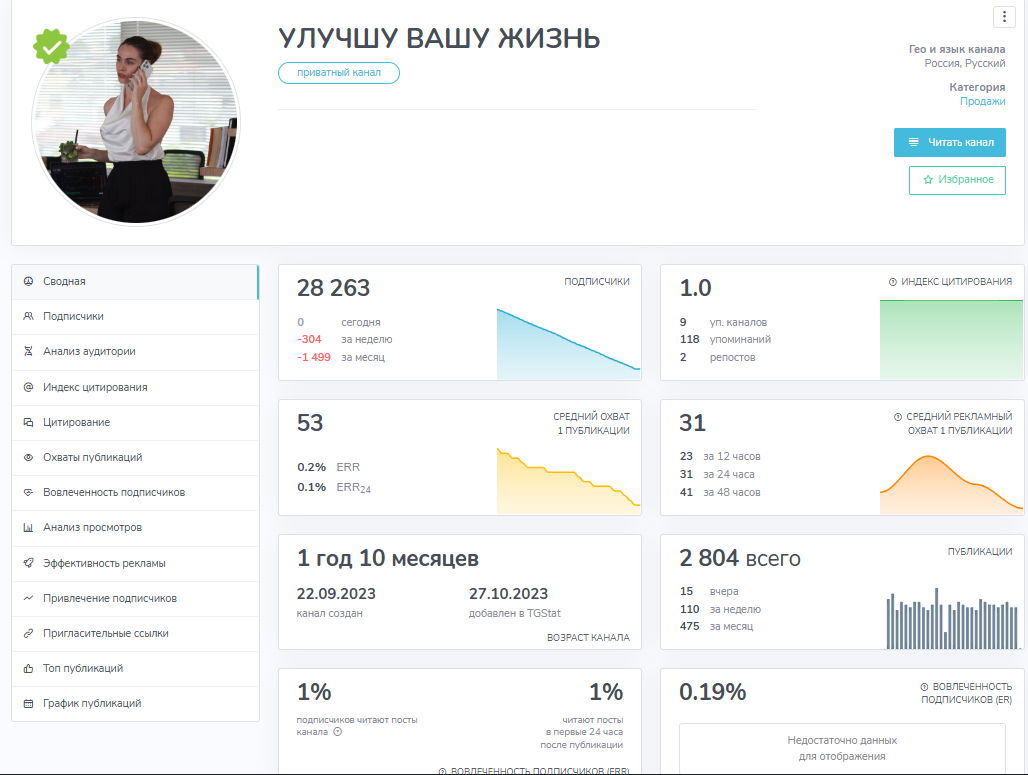Add channel to Избранное
Screen dimensions: 1028x775
click(957, 180)
